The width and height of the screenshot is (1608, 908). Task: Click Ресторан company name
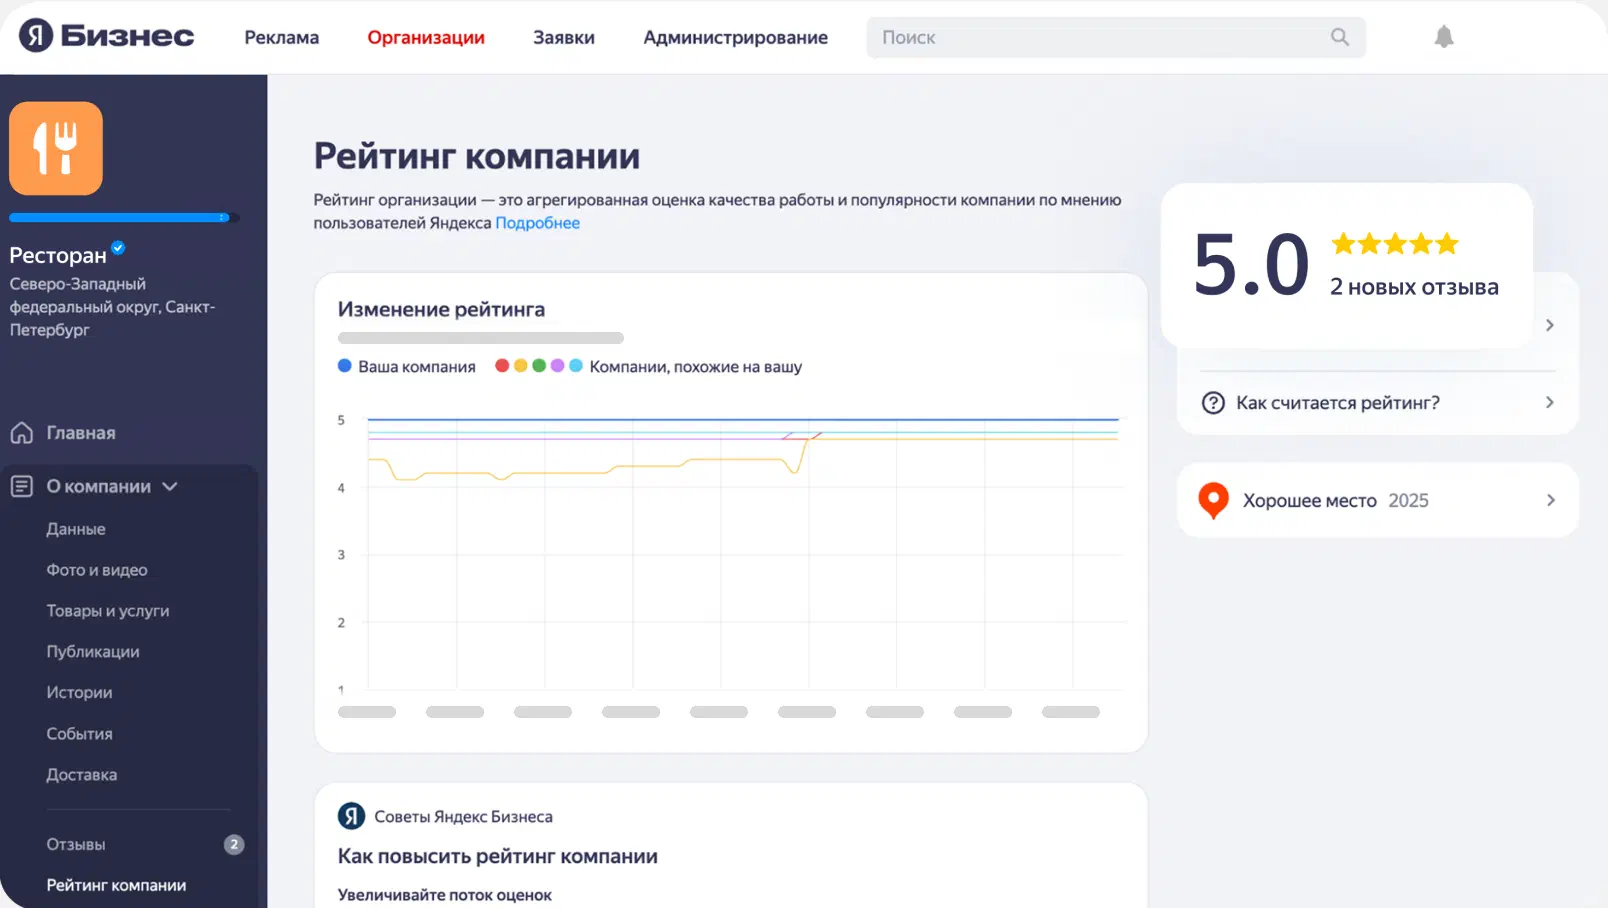58,256
